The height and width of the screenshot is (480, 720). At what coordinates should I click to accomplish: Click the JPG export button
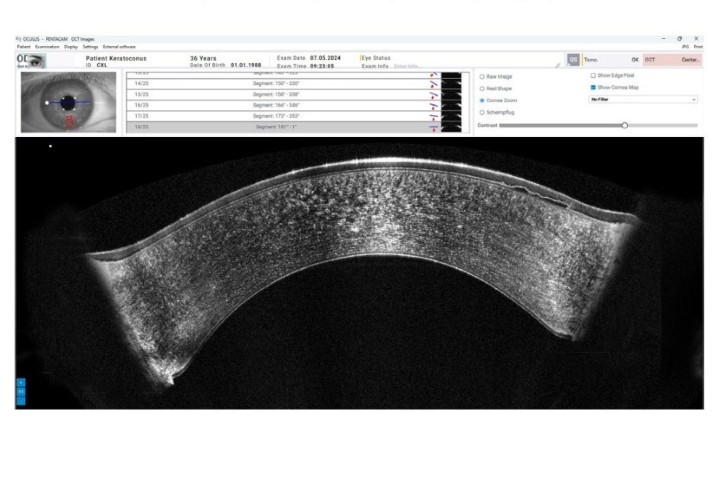click(685, 46)
